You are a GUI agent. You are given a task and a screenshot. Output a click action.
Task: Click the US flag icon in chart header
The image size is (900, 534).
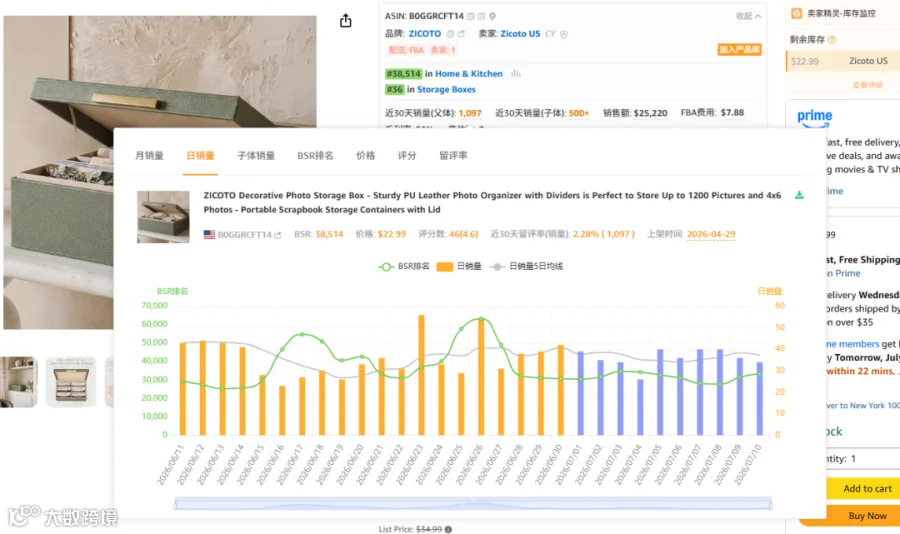click(210, 234)
